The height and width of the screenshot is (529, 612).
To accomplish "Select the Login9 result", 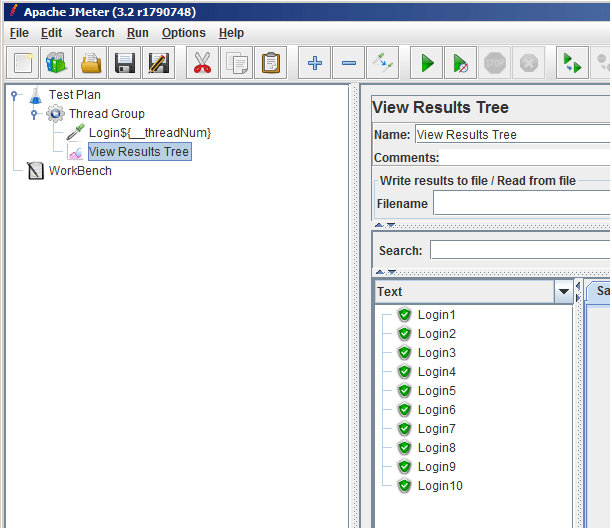I will [x=436, y=467].
